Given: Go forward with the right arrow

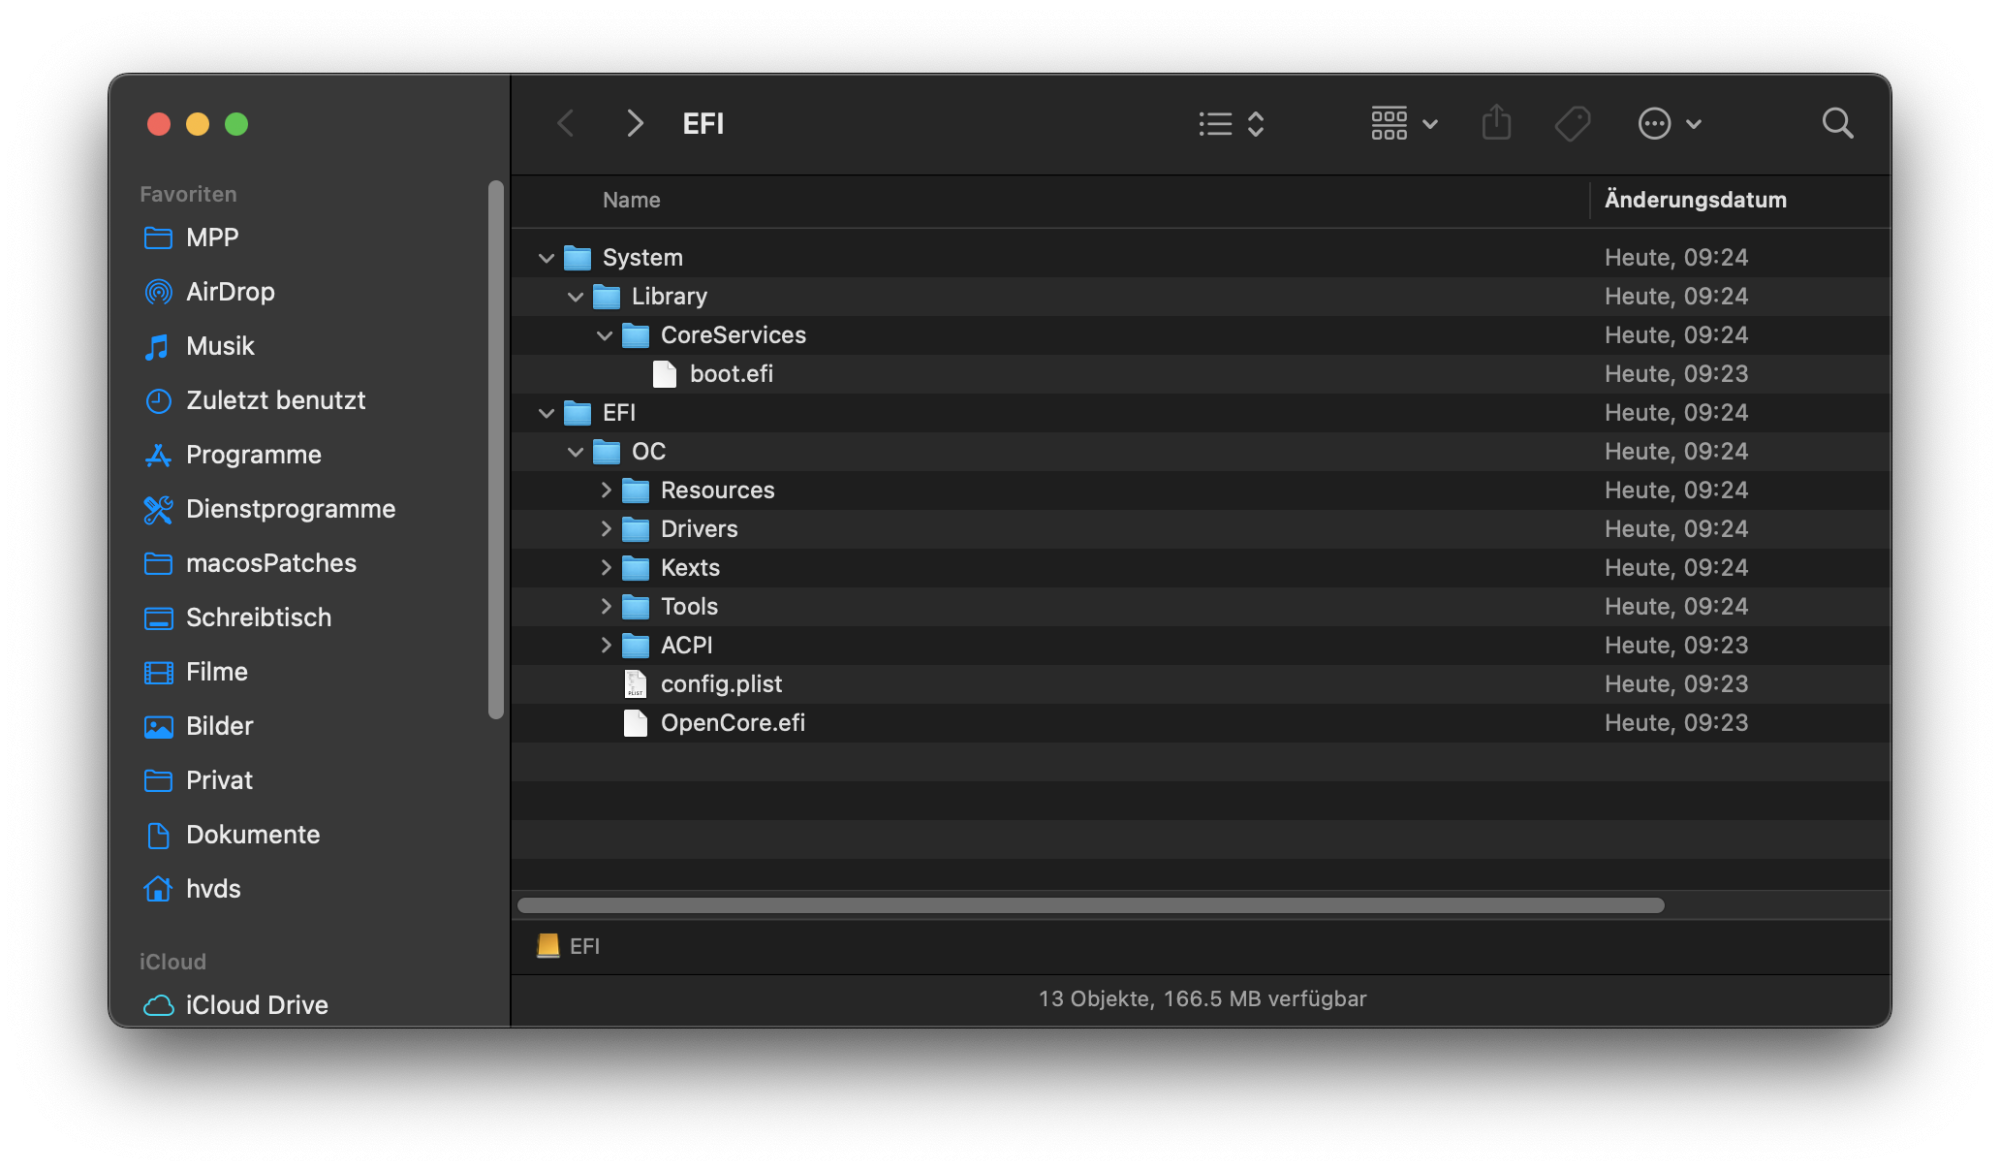Looking at the screenshot, I should click(634, 124).
